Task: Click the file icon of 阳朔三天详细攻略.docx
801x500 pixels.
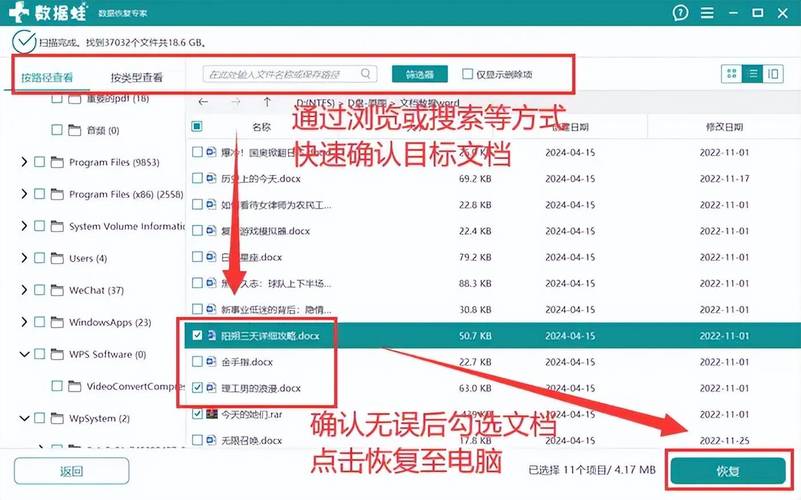Action: [211, 336]
